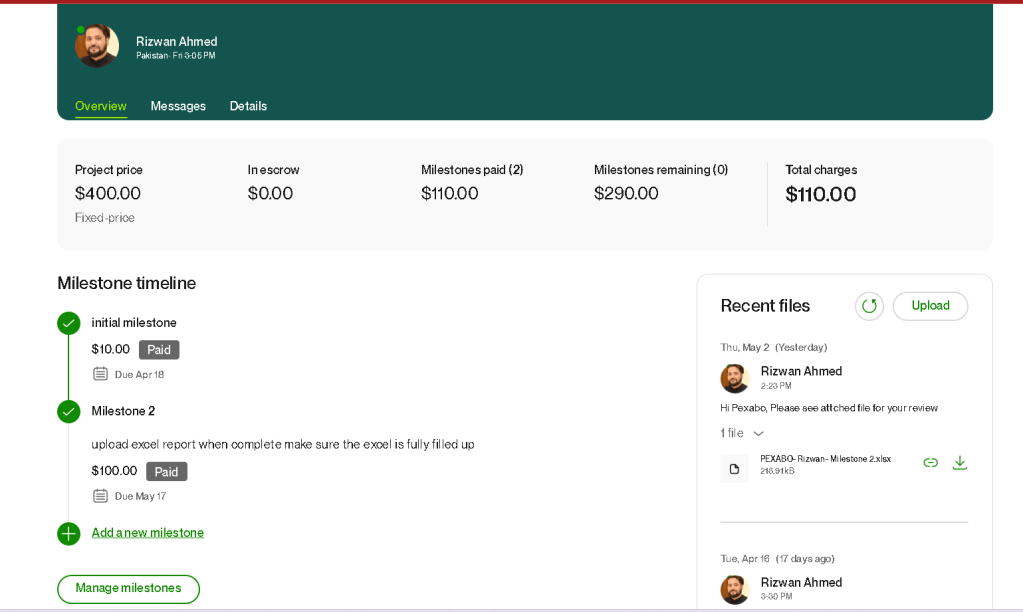Click the document icon beside PEXABO xlsx file
The height and width of the screenshot is (612, 1023).
734,468
